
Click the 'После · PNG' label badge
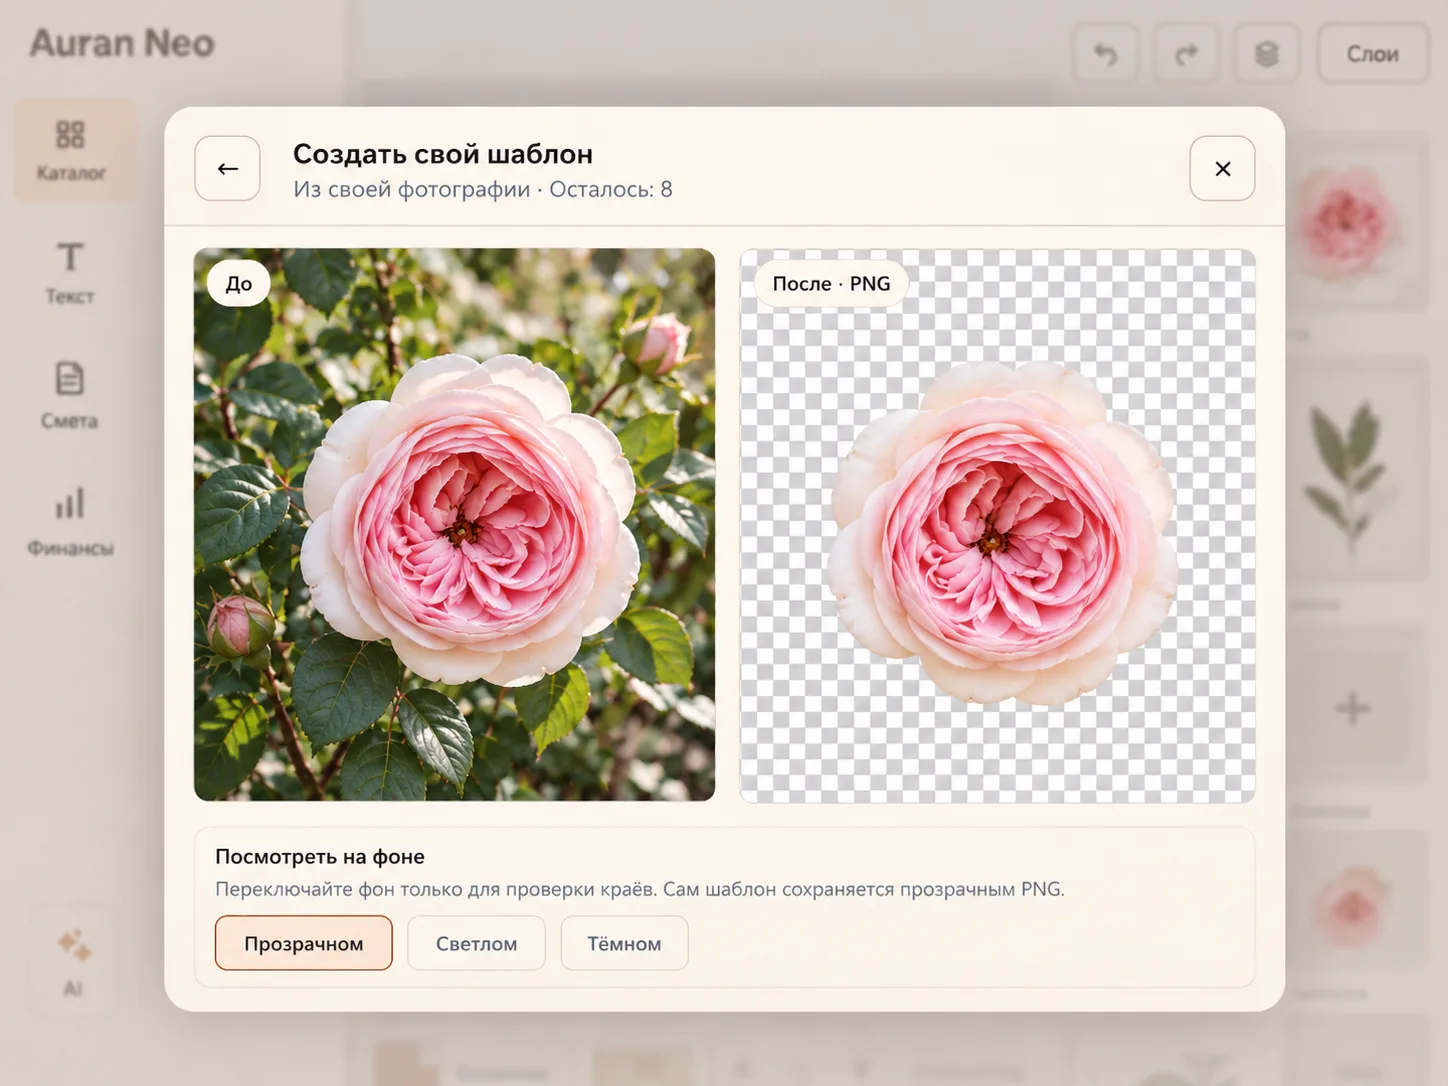point(831,283)
